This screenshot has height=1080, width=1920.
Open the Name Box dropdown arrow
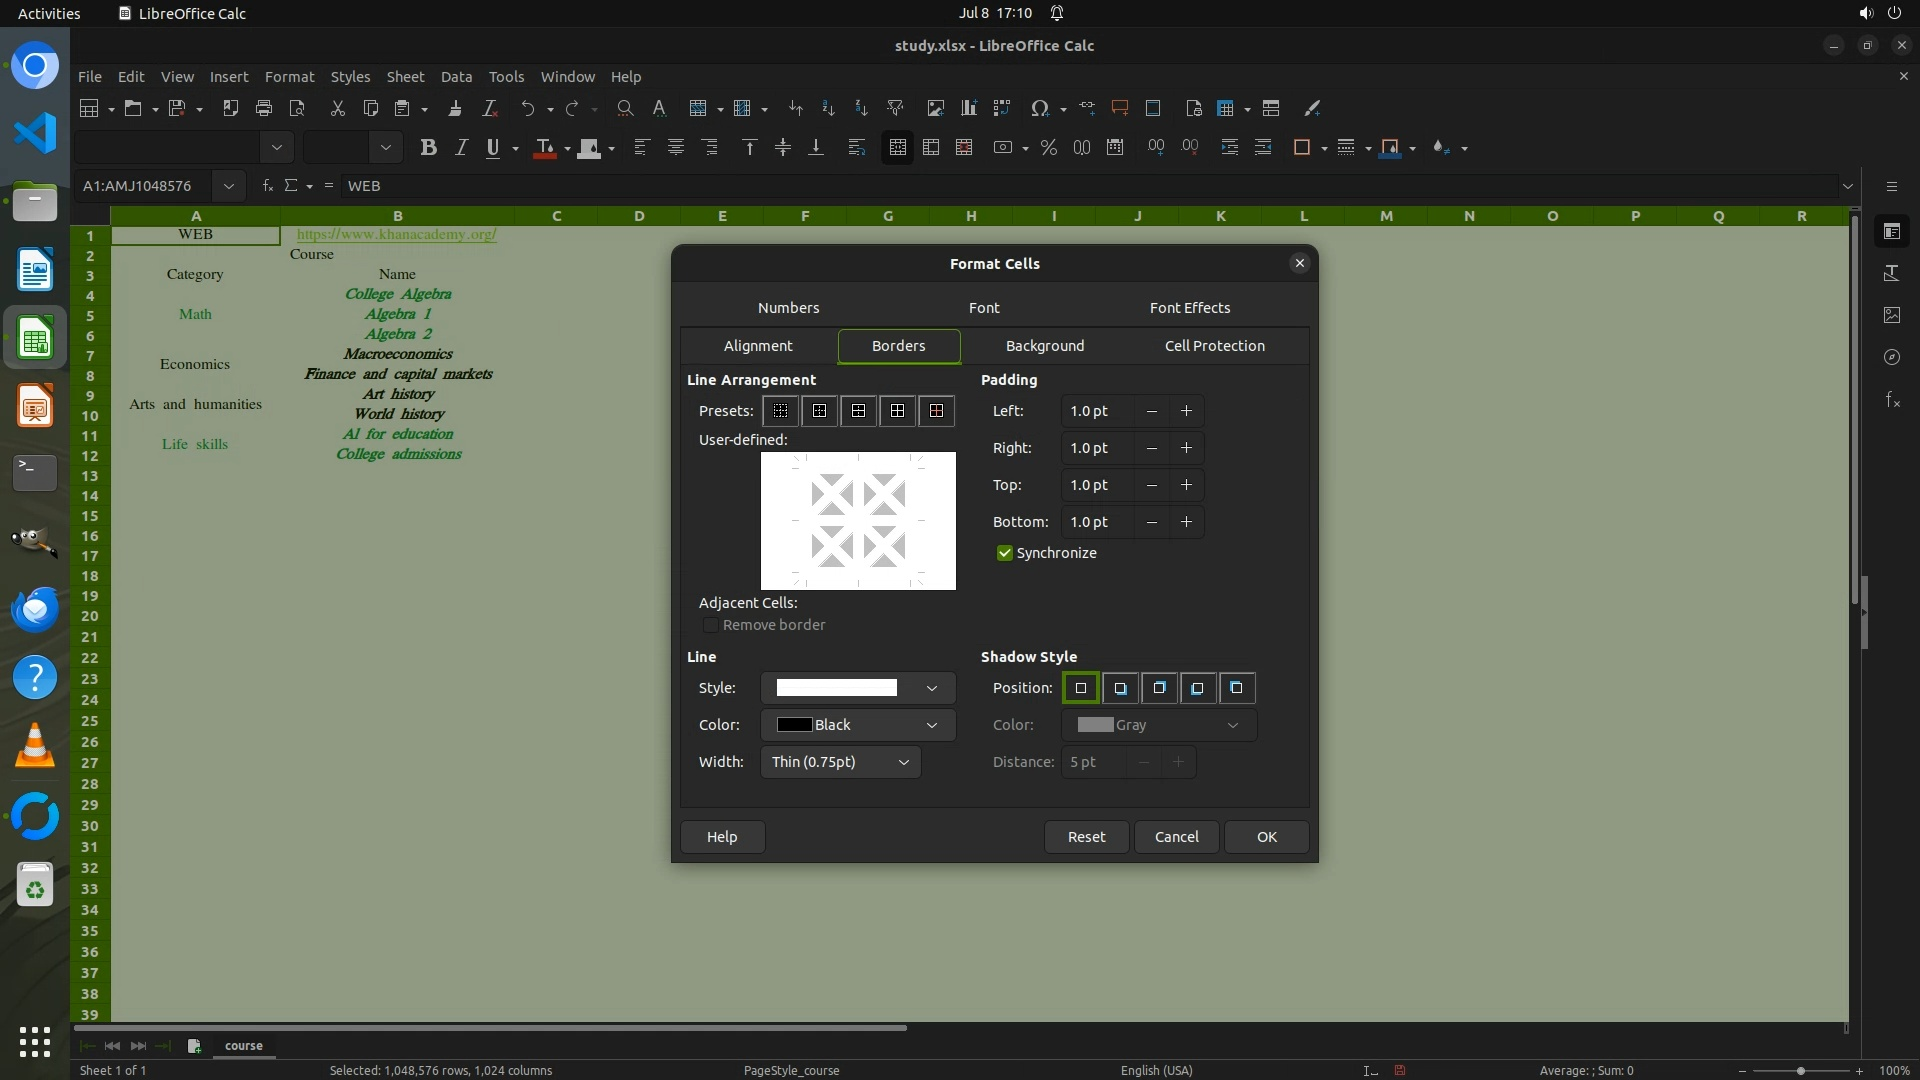[229, 186]
